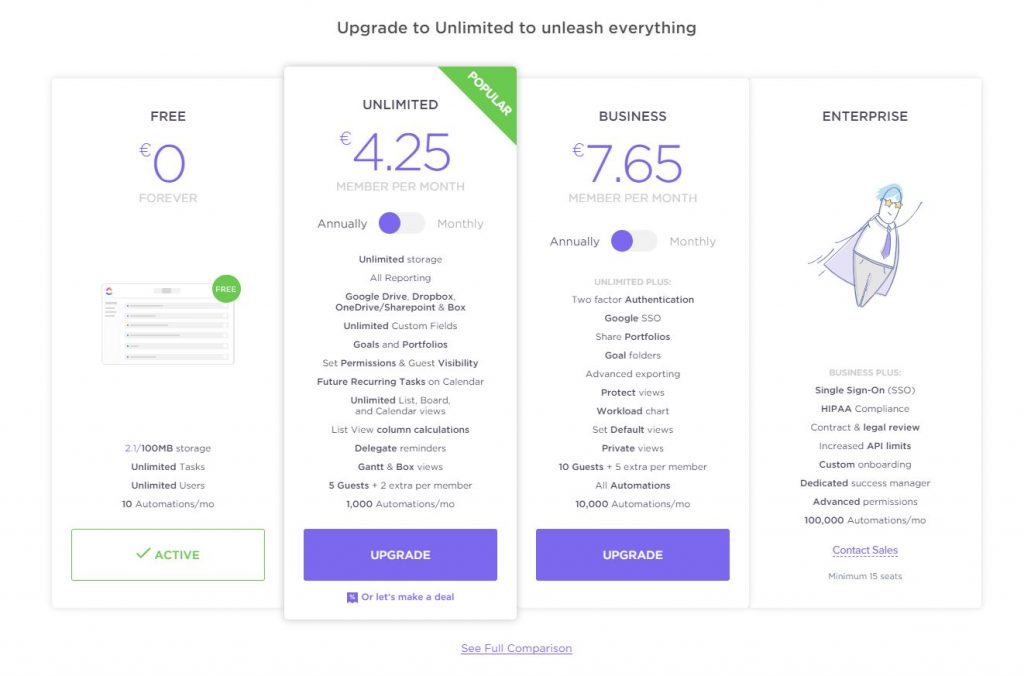
Task: Select Monthly billing for Business plan
Action: [x=692, y=241]
